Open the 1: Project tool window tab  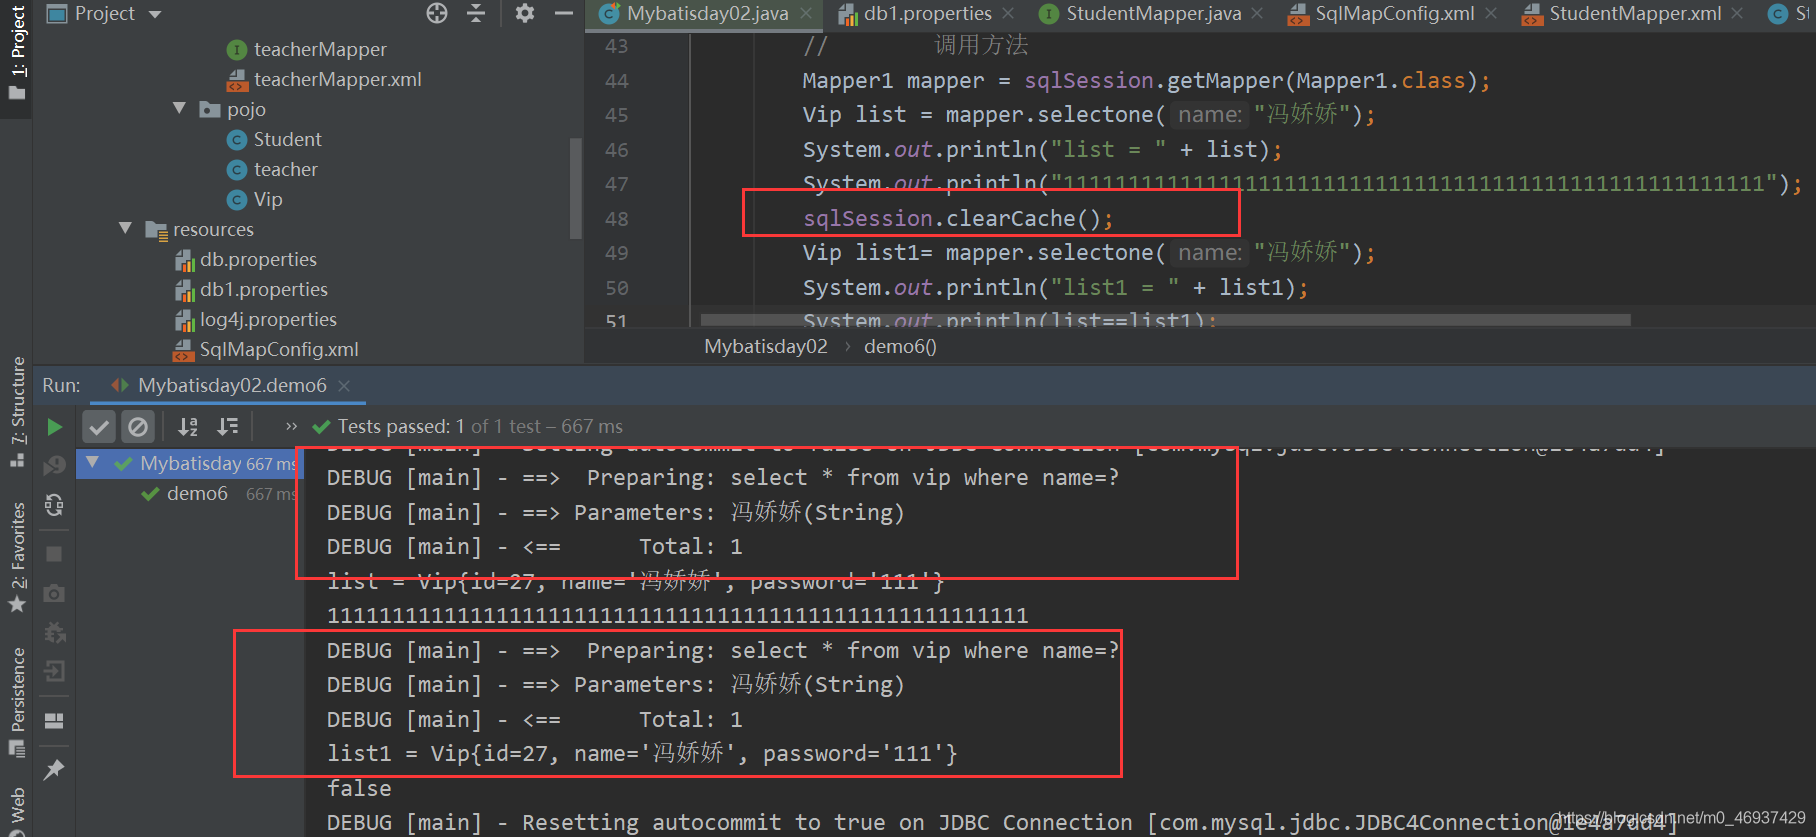(x=16, y=53)
